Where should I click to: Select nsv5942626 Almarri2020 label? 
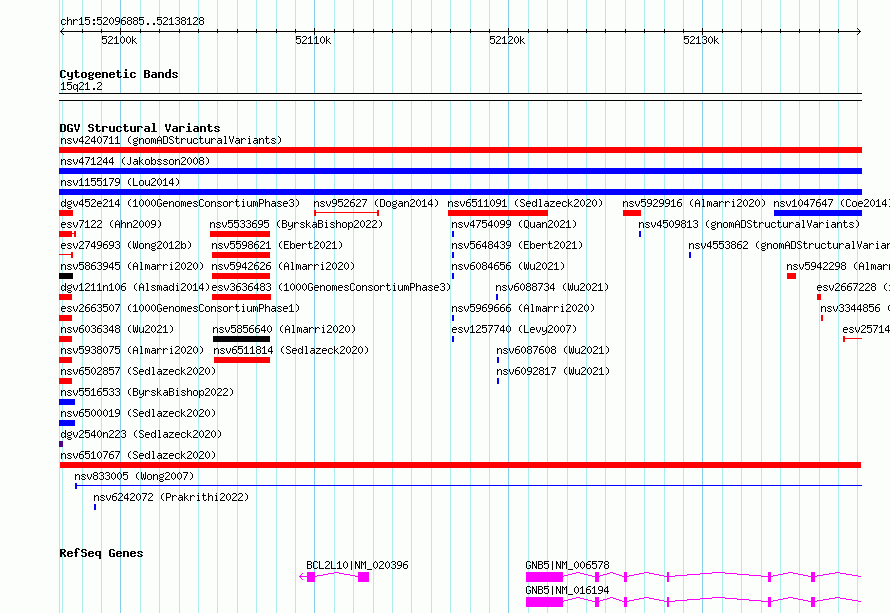(283, 266)
